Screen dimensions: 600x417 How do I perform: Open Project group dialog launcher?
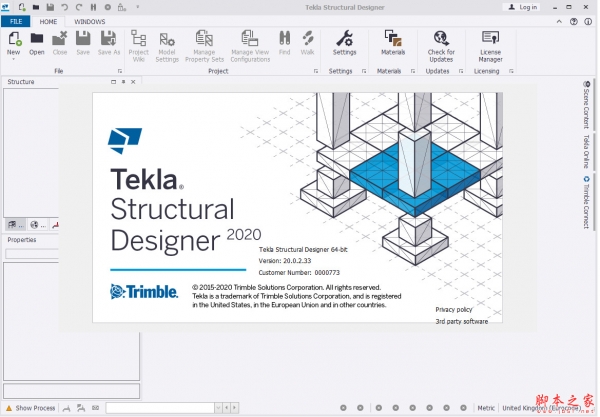coord(316,71)
